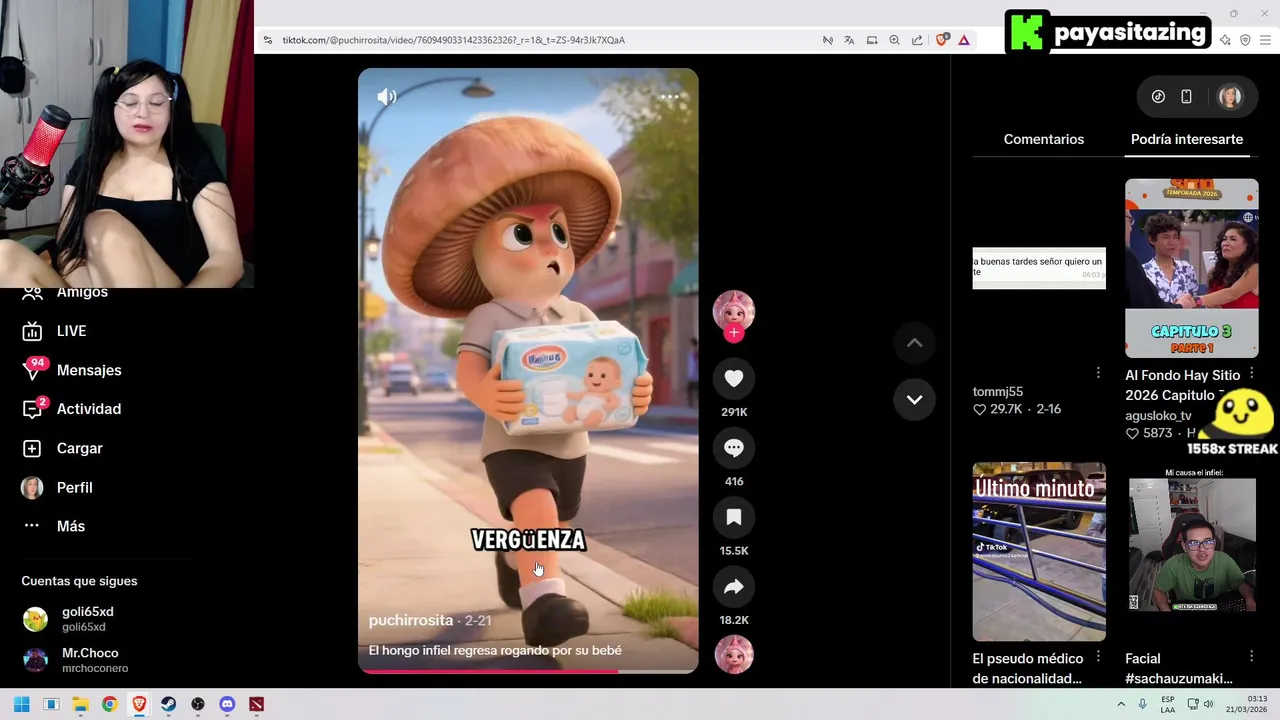Open the Brave VPN shield icon
Viewport: 1280px width, 720px height.
[x=1245, y=40]
